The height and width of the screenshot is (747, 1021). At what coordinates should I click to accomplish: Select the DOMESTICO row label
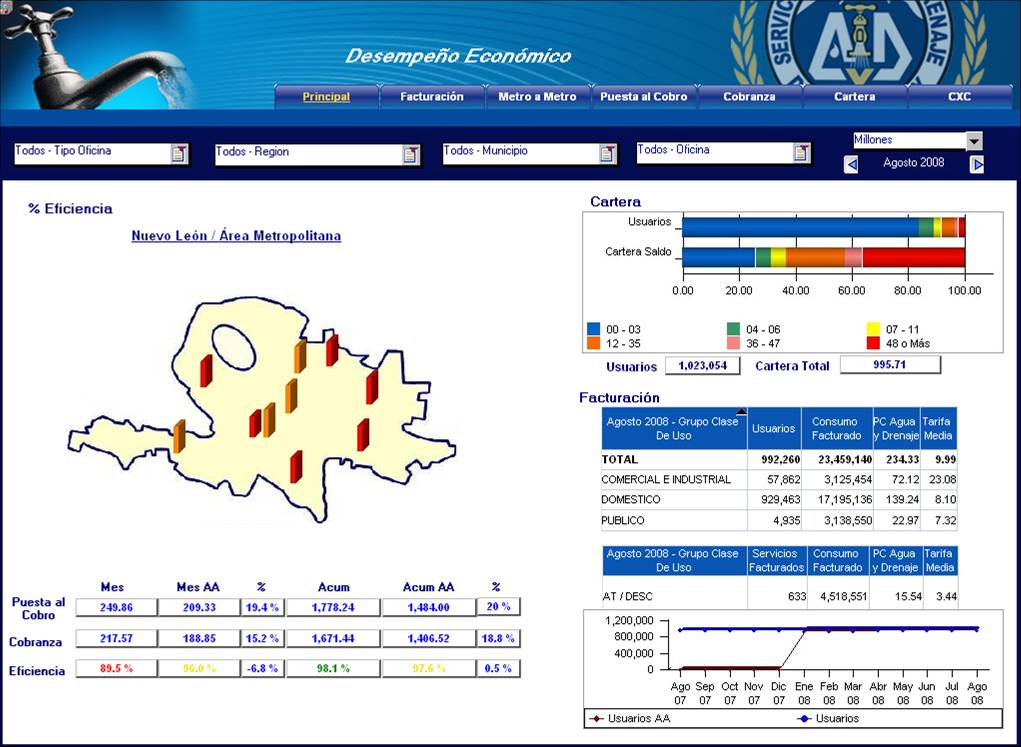631,500
